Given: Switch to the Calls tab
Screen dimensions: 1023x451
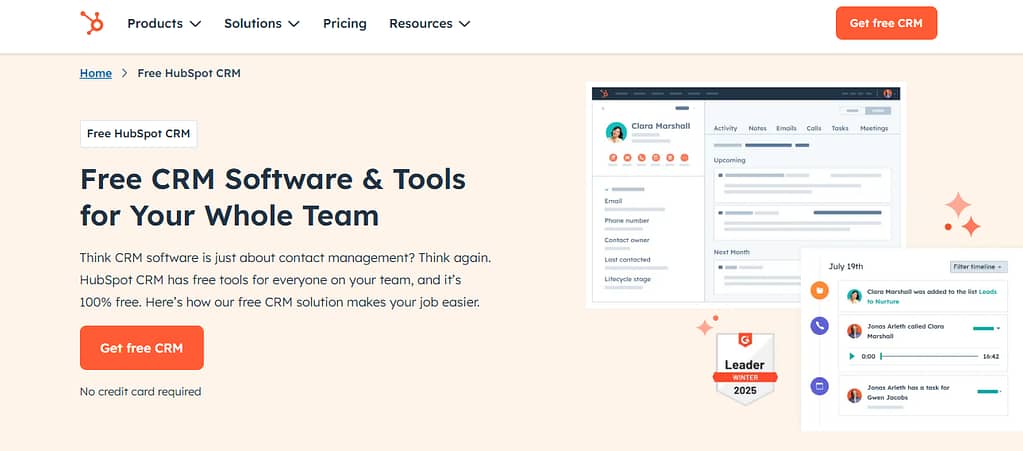Looking at the screenshot, I should click(x=814, y=128).
